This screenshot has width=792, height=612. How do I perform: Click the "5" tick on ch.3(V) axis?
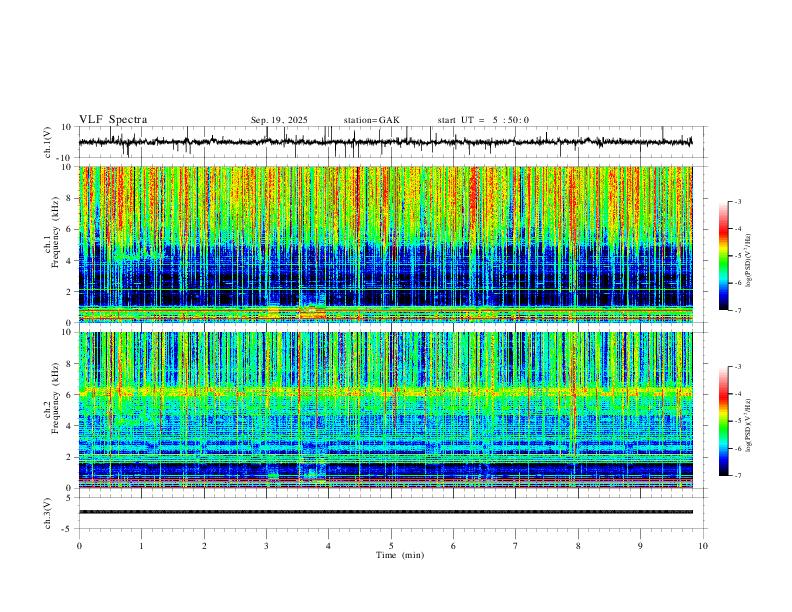pos(69,498)
